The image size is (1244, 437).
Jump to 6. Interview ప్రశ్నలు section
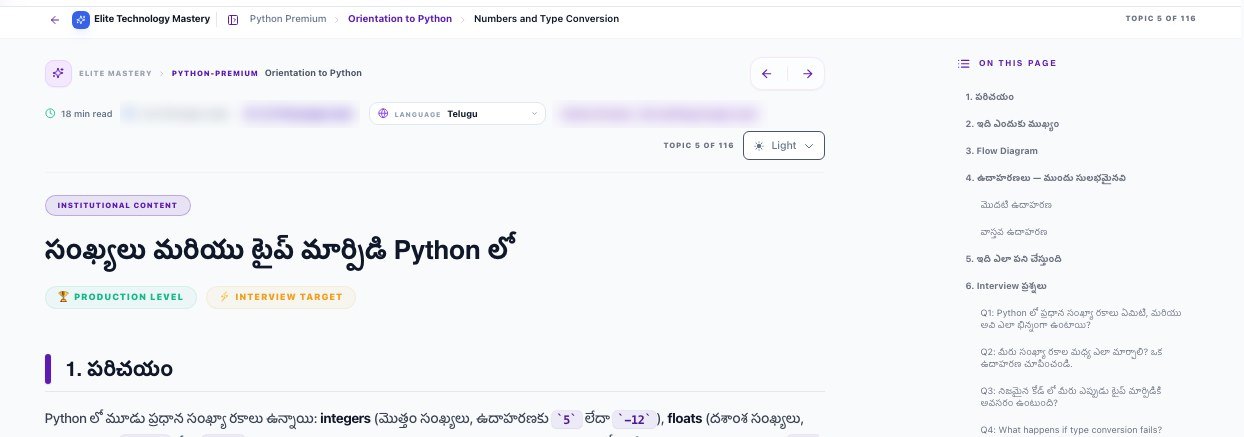[x=1005, y=286]
